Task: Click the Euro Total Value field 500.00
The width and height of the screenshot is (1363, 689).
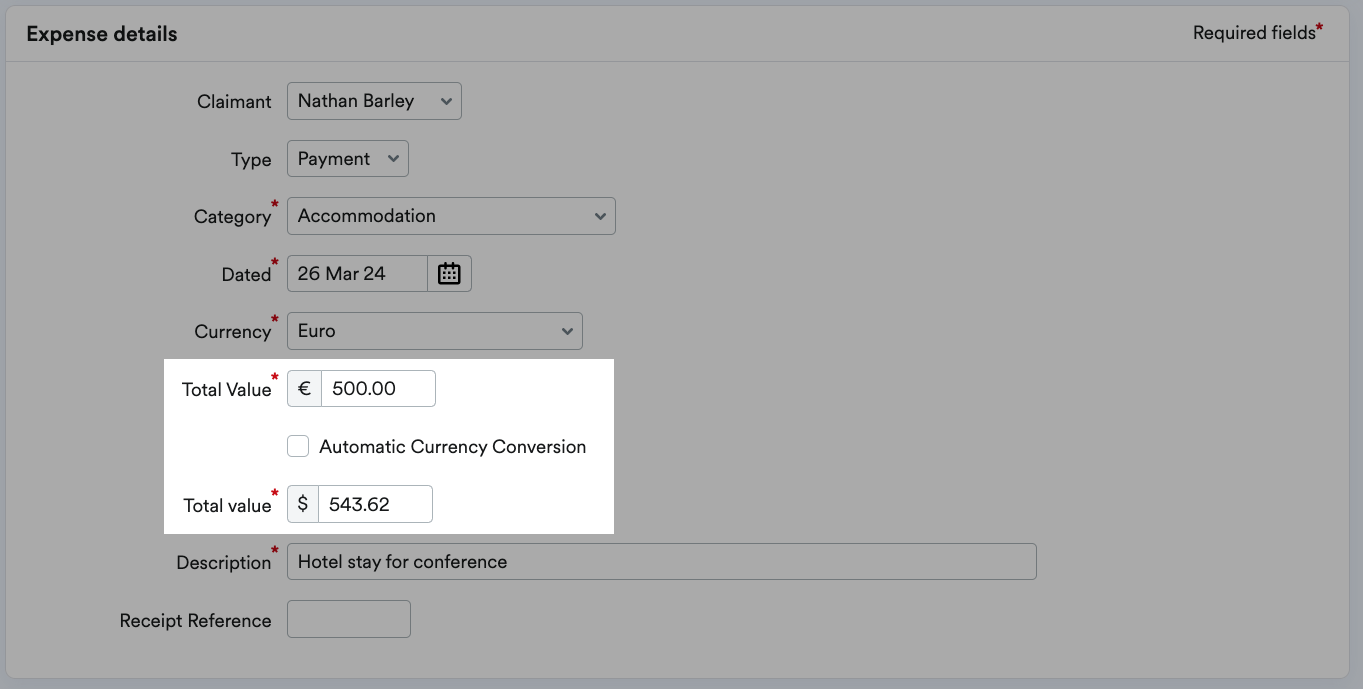Action: coord(378,389)
